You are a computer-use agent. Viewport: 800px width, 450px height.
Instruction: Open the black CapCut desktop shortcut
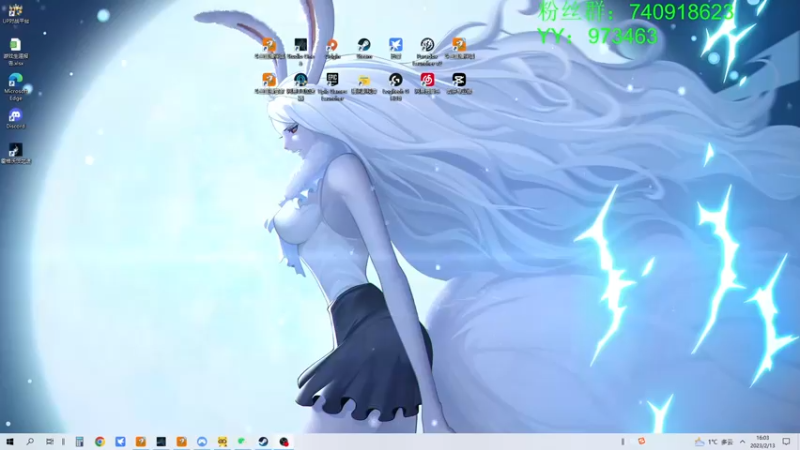[459, 83]
